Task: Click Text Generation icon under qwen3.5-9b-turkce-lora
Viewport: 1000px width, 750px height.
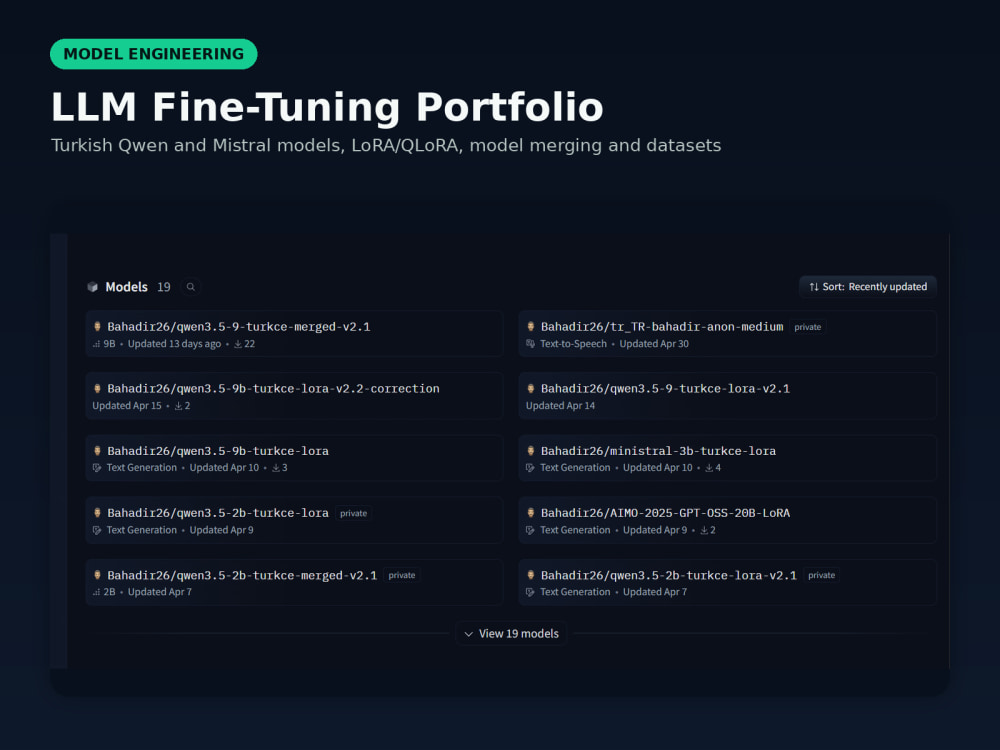Action: pos(97,467)
